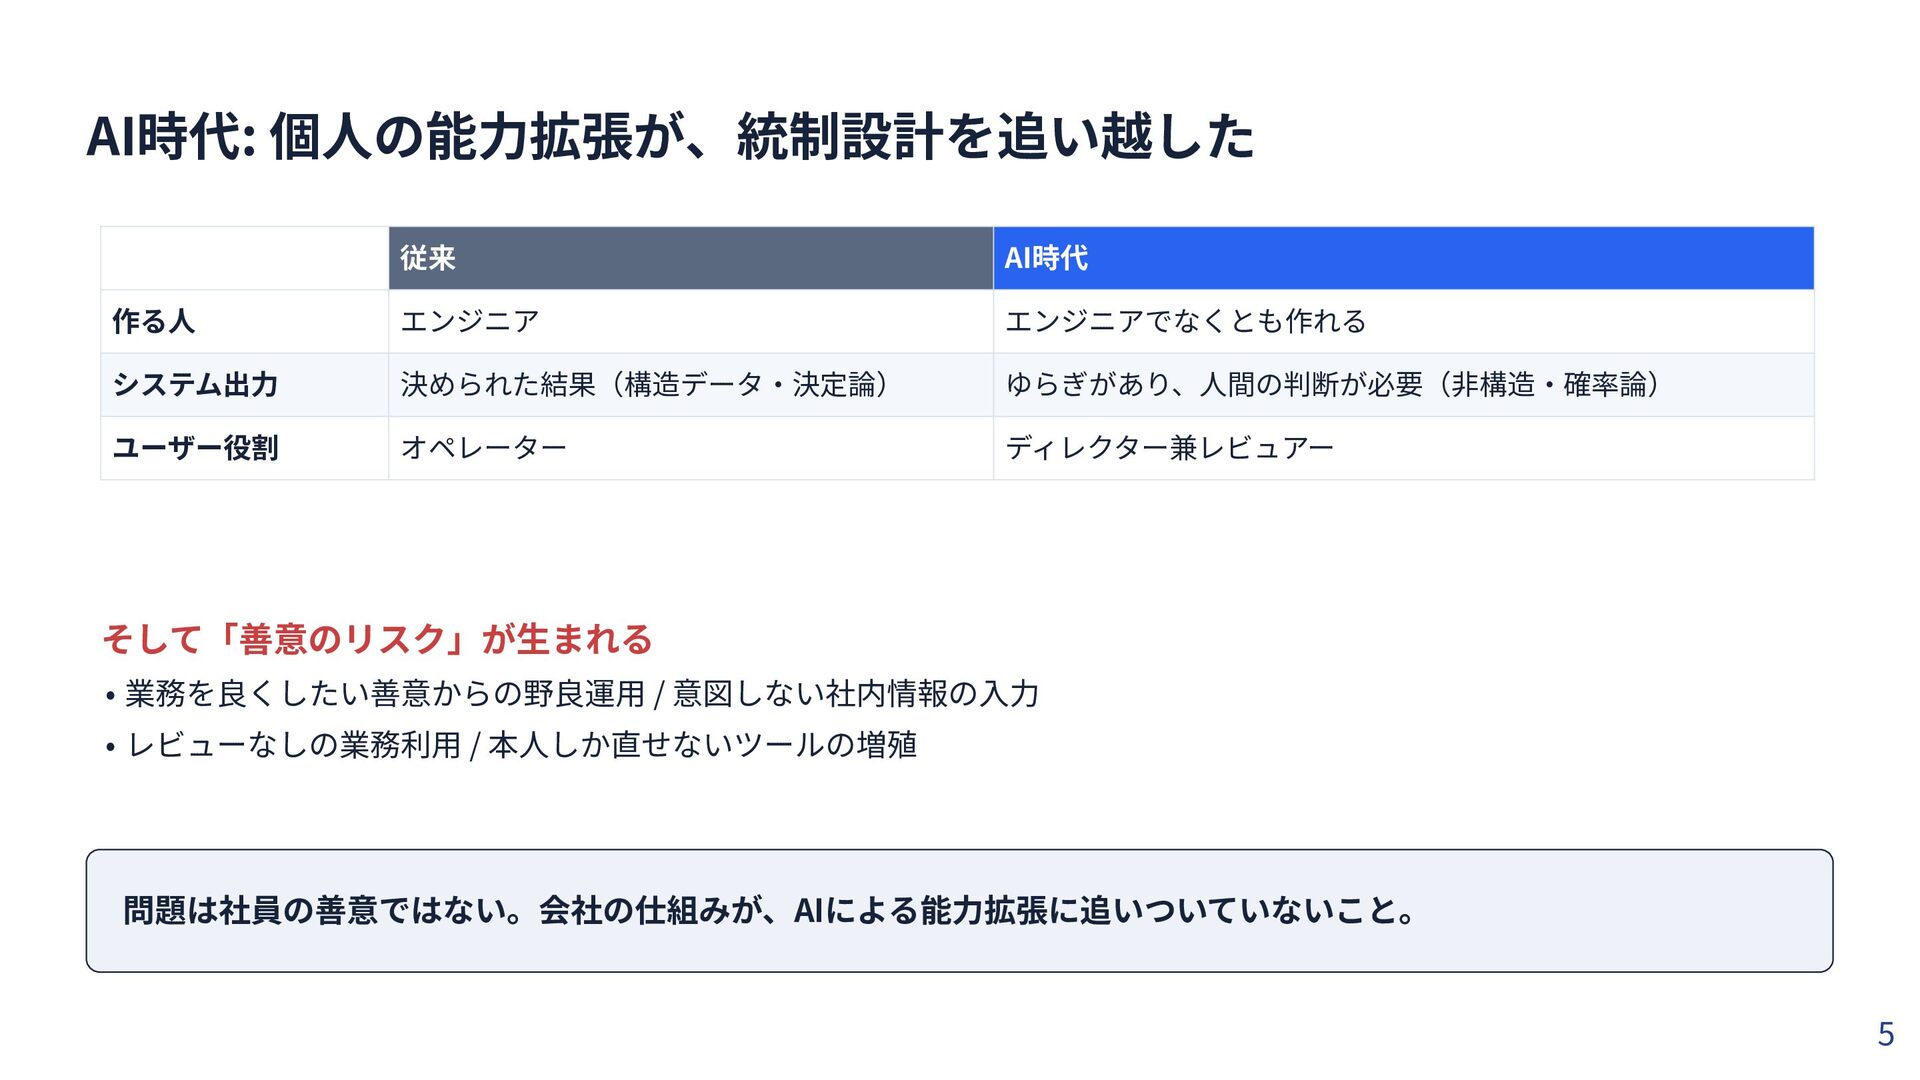The width and height of the screenshot is (1920, 1080).
Task: Click the ゆらぎがあり、人間の判断が必要 cell
Action: pyautogui.click(x=1403, y=385)
